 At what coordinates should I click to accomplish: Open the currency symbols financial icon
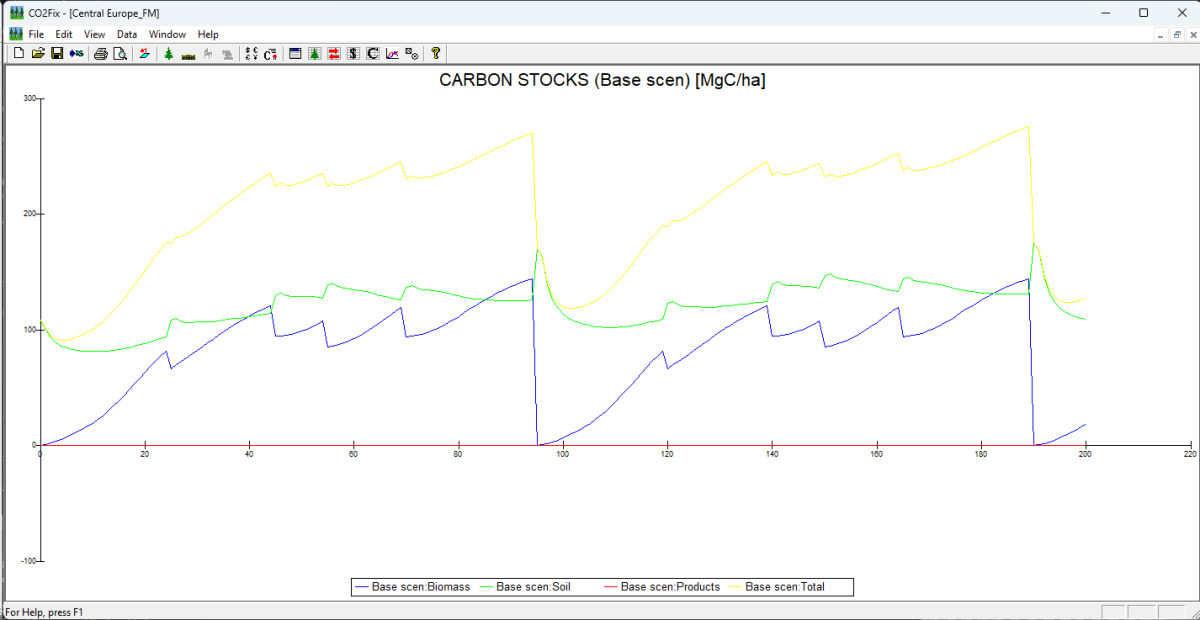251,53
